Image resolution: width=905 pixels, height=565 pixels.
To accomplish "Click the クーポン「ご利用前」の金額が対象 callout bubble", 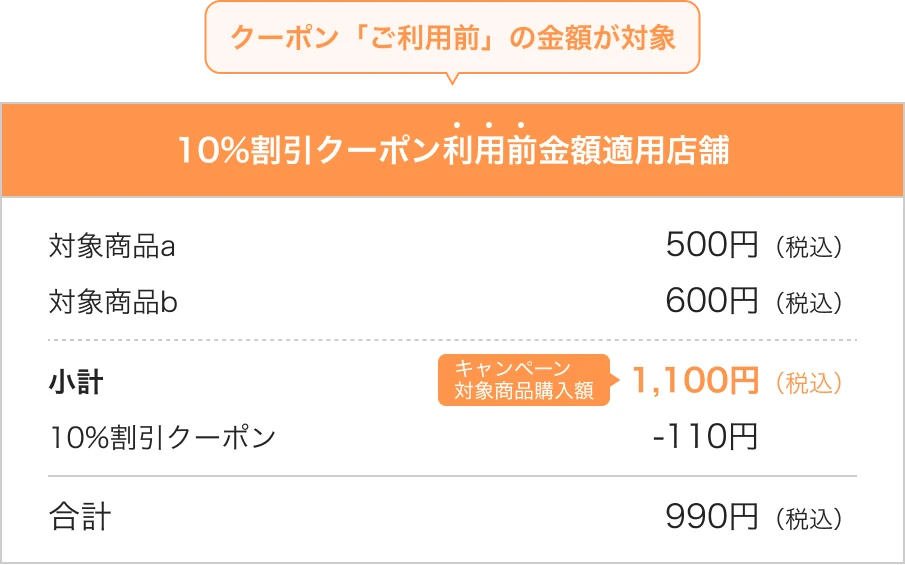I will click(452, 38).
